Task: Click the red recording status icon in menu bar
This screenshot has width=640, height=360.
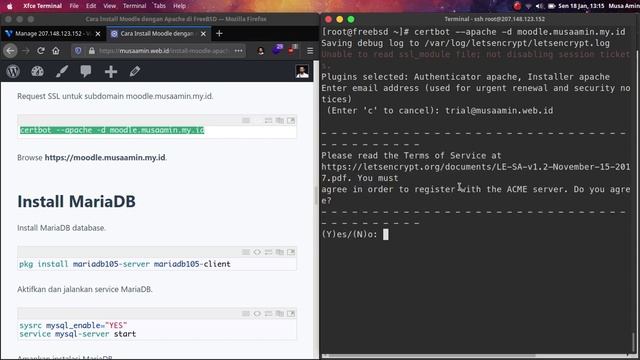Action: pyautogui.click(x=518, y=6)
